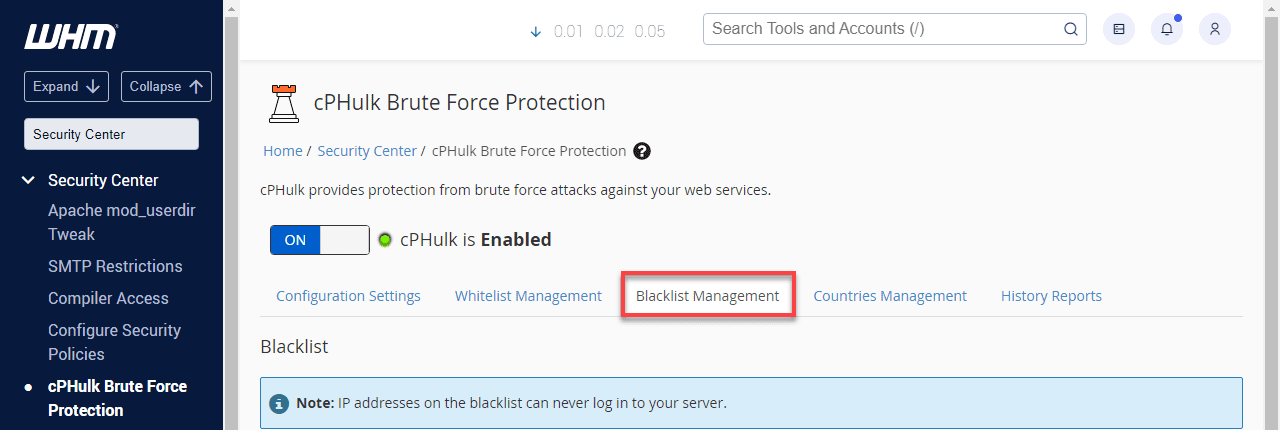Screen dimensions: 1280x430
Task: Click the server news icon button
Action: coord(1119,29)
